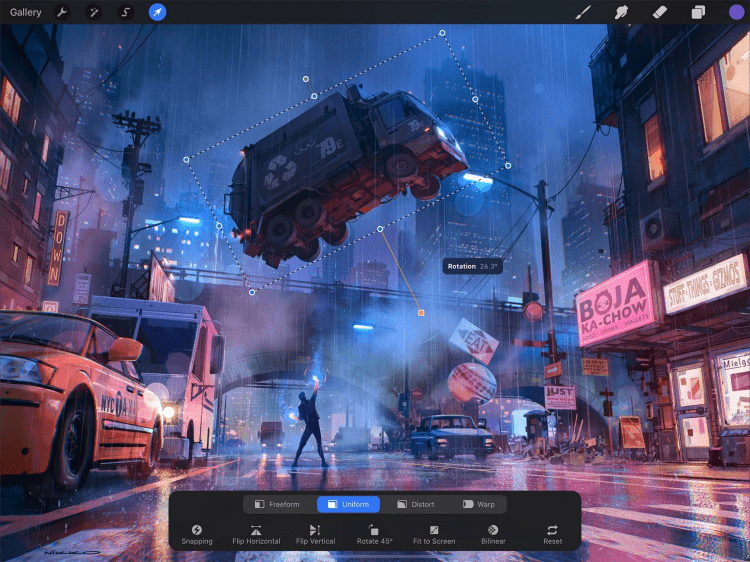The image size is (750, 562).
Task: Switch to Warp transform mode
Action: tap(479, 504)
